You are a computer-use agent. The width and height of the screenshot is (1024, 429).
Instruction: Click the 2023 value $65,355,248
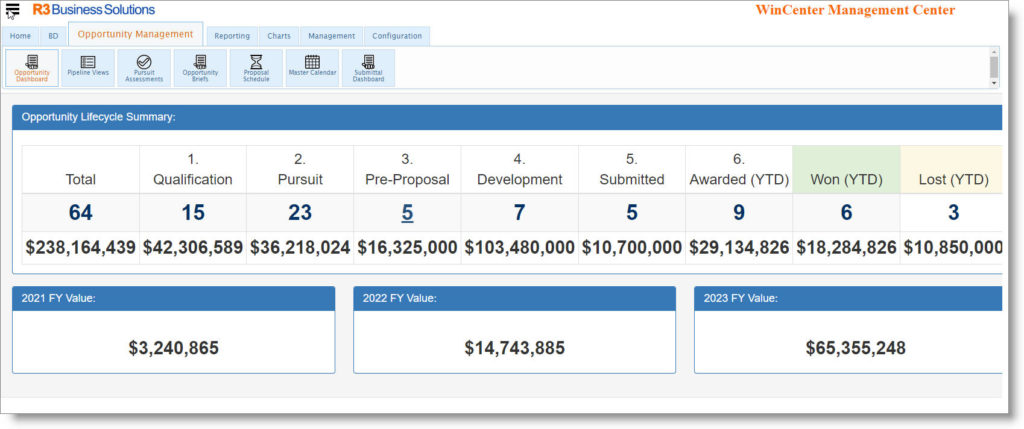click(x=856, y=348)
